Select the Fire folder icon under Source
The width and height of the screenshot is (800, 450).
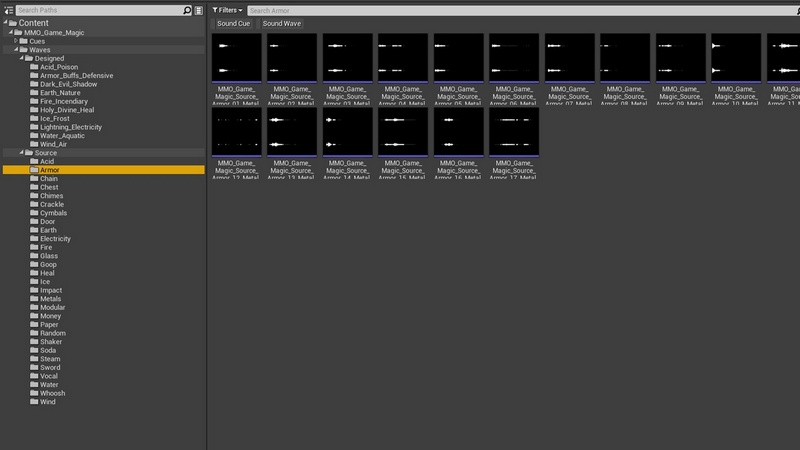click(34, 249)
